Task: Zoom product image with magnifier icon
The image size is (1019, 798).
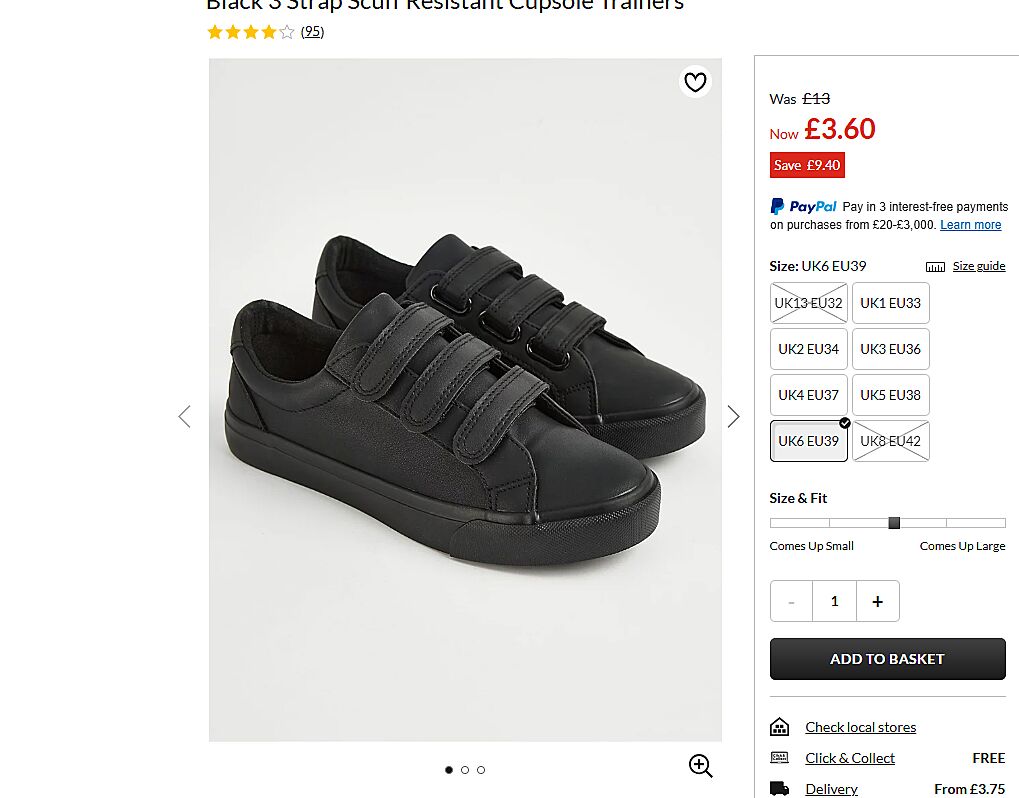Action: (x=700, y=766)
